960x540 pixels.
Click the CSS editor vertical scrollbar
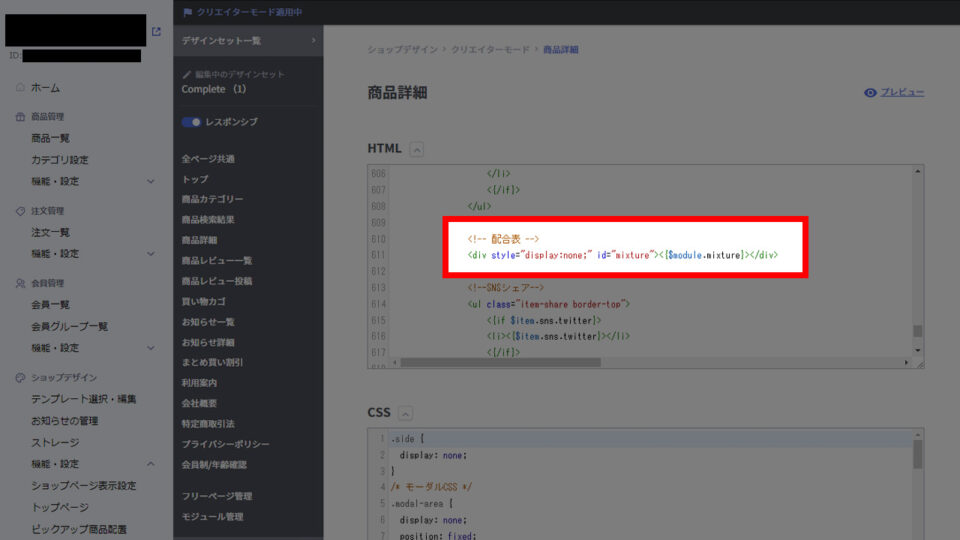tap(917, 456)
